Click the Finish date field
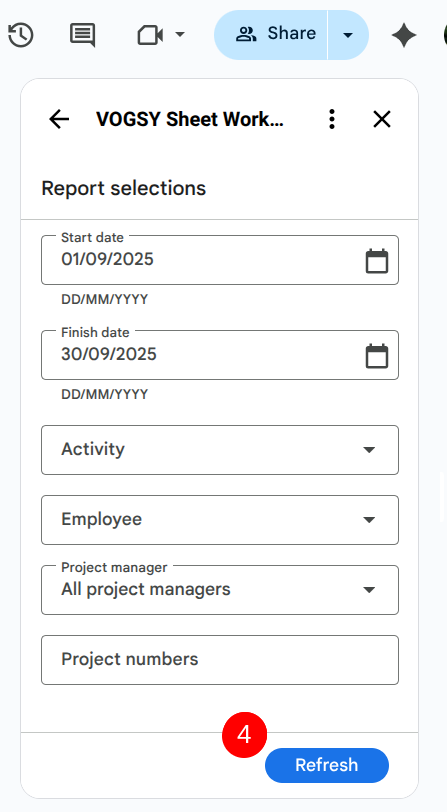Image resolution: width=447 pixels, height=812 pixels. tap(220, 355)
